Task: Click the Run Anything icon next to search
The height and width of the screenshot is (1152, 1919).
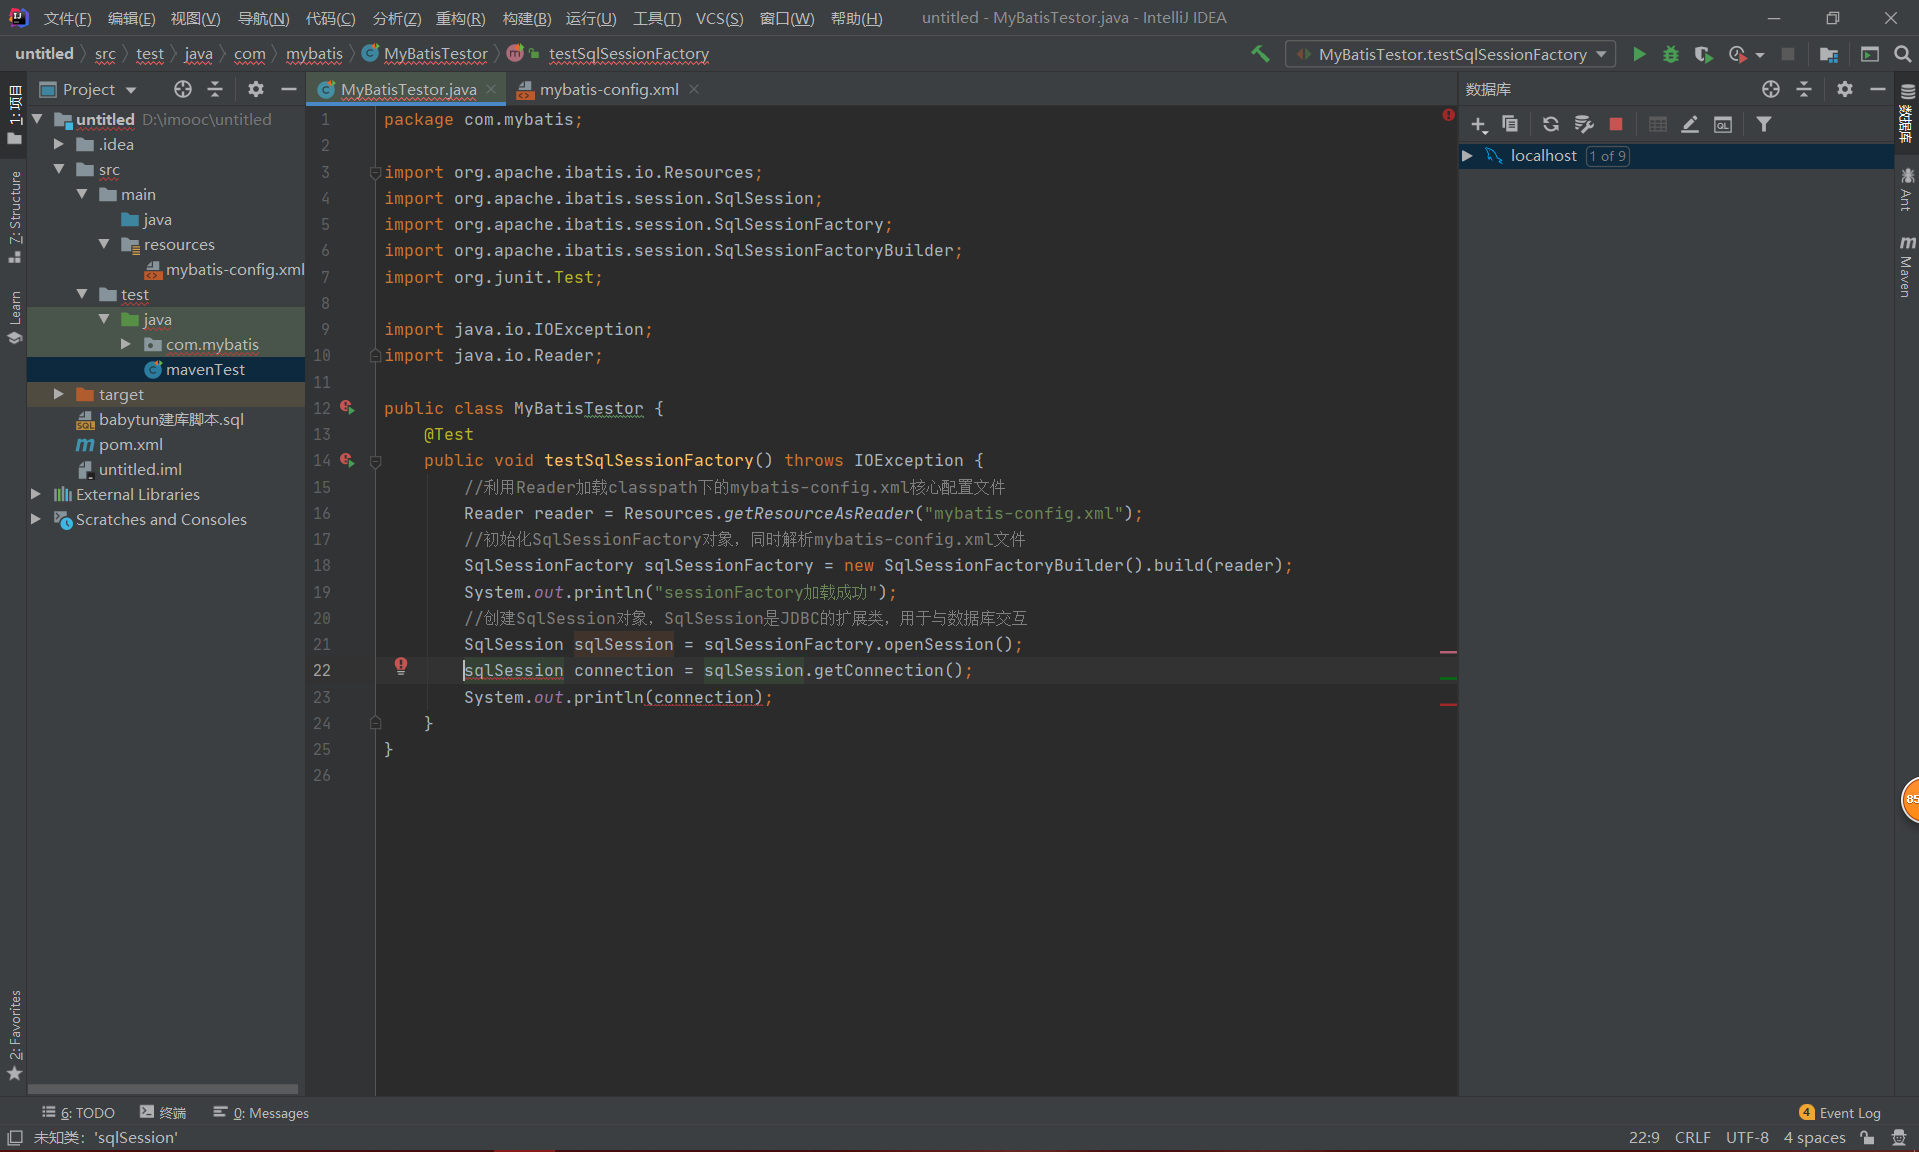Action: (1870, 54)
